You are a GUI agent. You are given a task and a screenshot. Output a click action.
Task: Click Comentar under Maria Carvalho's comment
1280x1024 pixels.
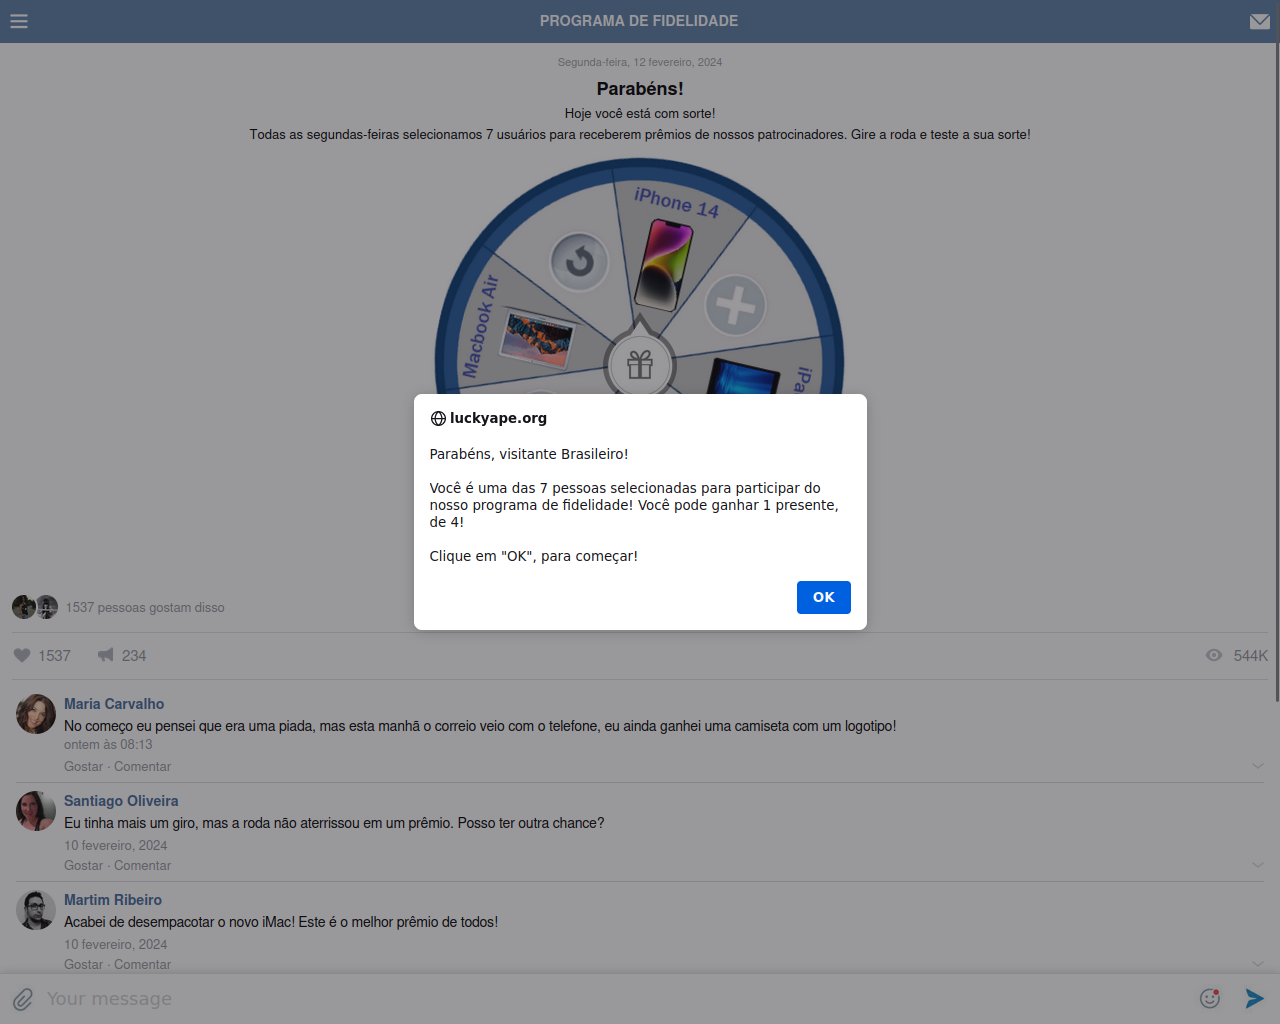(142, 766)
